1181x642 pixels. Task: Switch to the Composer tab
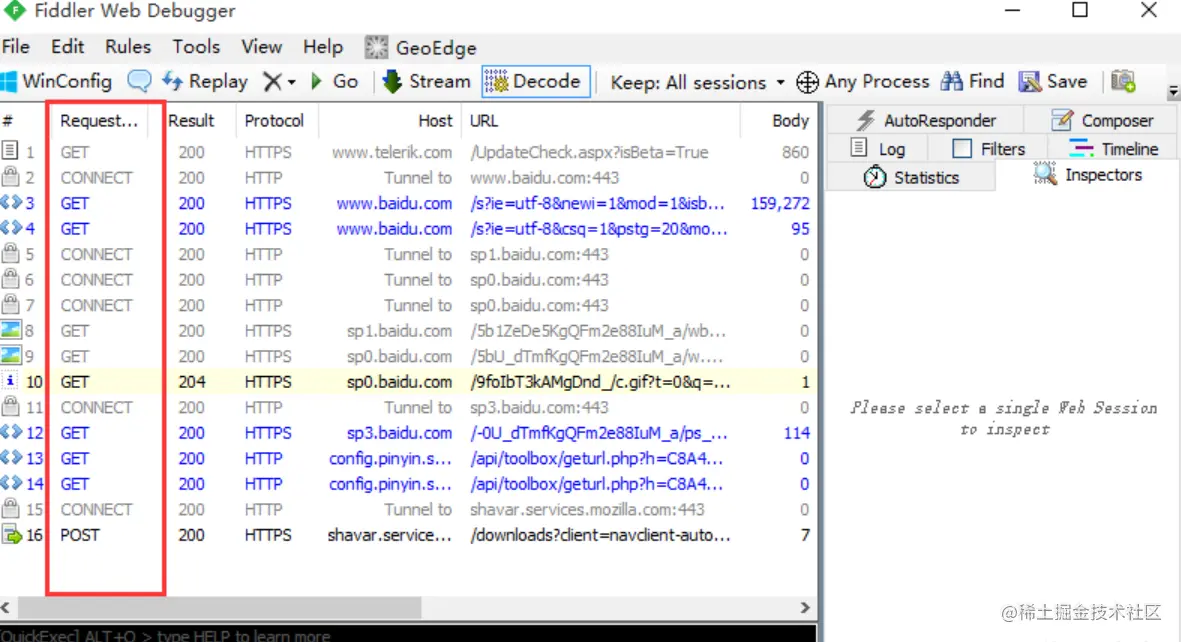1102,120
